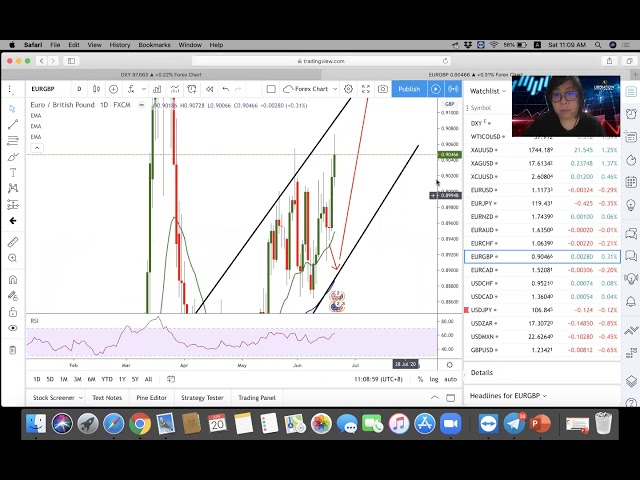This screenshot has height=480, width=640.
Task: Open chart settings gear in top toolbar
Action: (348, 89)
